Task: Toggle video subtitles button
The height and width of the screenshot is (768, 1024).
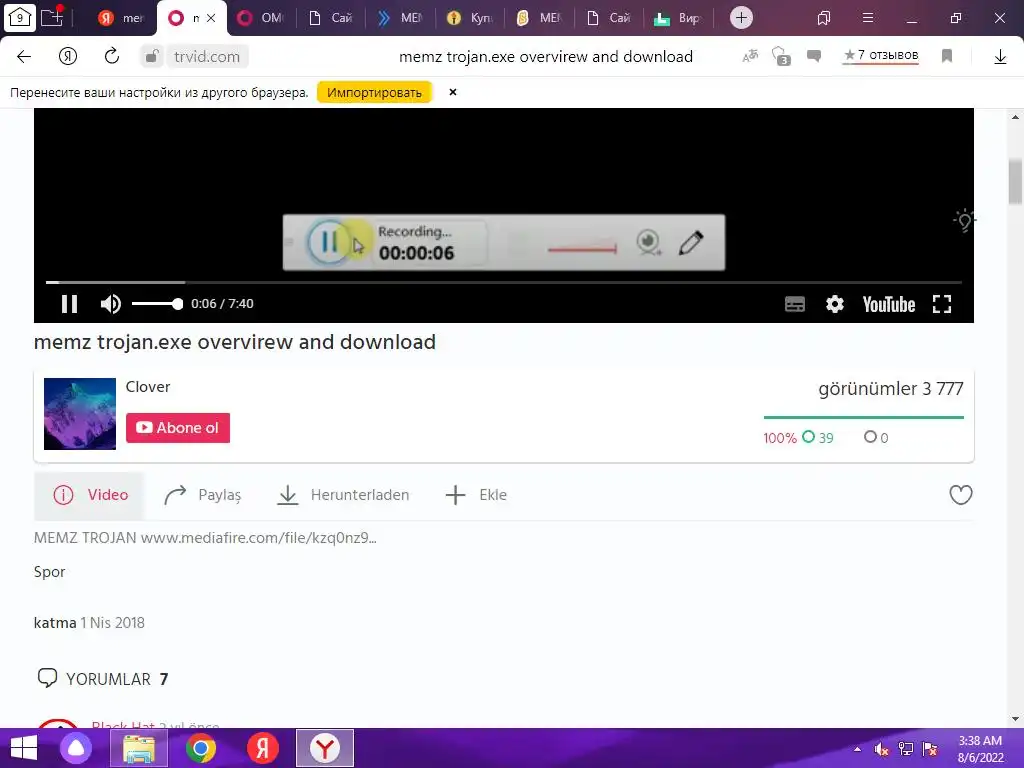Action: click(794, 304)
